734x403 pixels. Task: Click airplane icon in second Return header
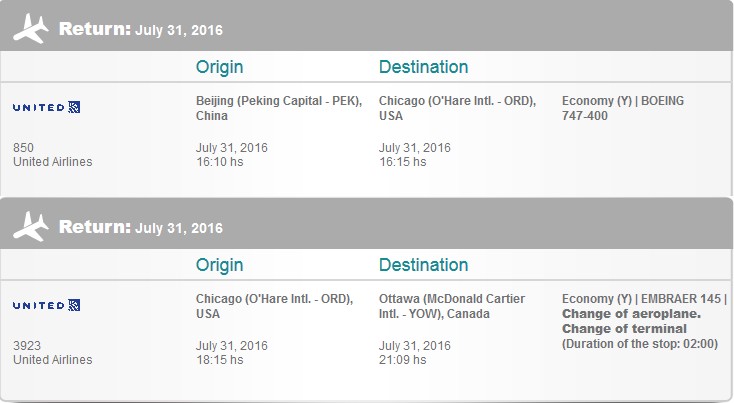30,227
